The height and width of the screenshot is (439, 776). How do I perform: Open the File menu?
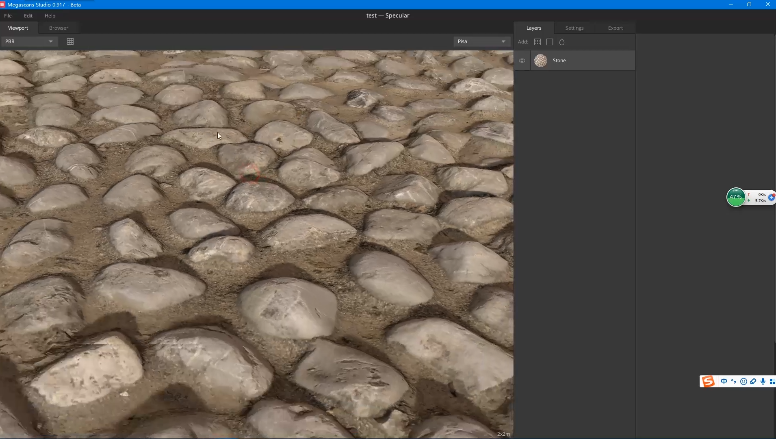7,16
